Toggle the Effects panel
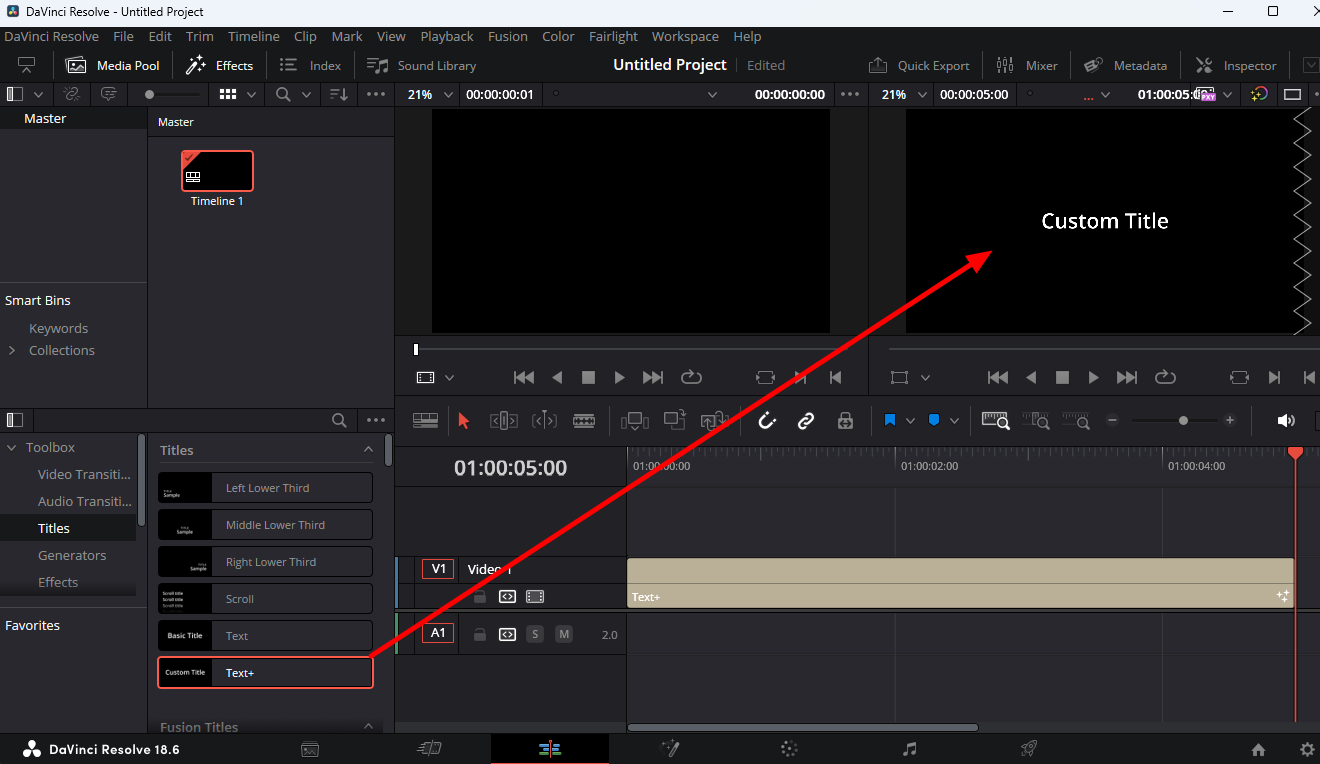Screen dimensions: 1320x764 coord(220,65)
